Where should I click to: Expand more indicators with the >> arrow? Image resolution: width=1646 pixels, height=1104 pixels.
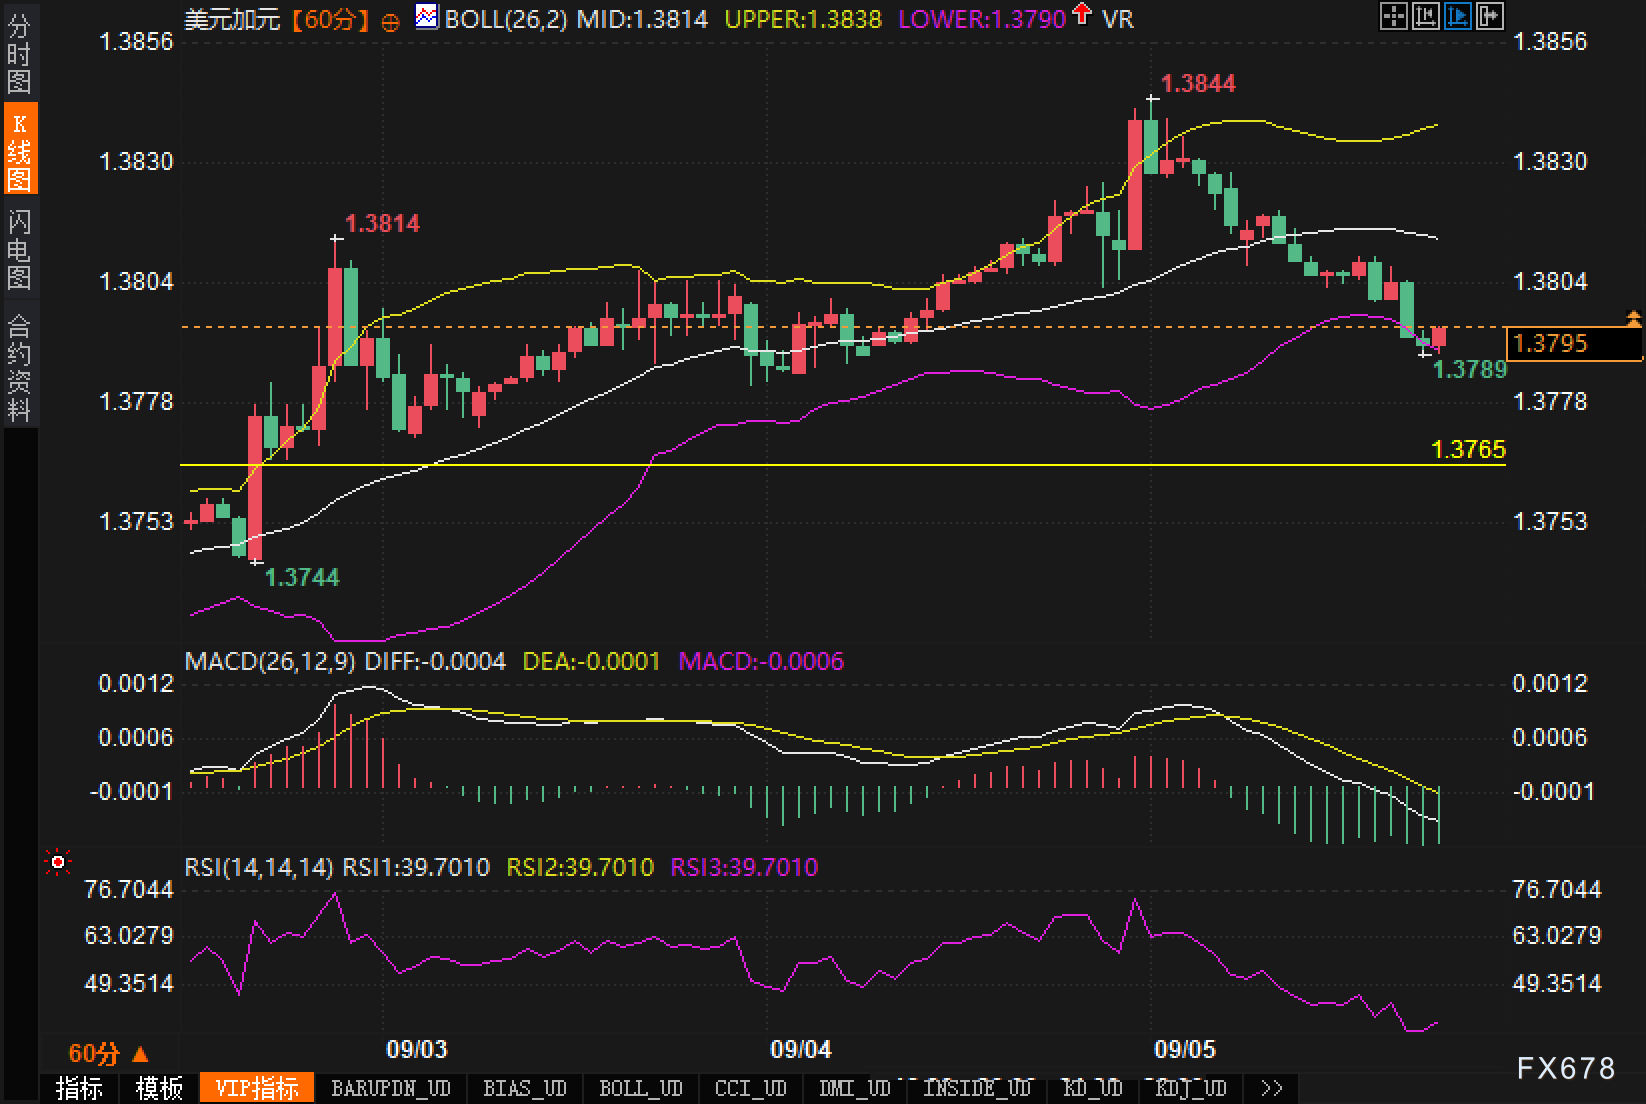(x=1271, y=1088)
